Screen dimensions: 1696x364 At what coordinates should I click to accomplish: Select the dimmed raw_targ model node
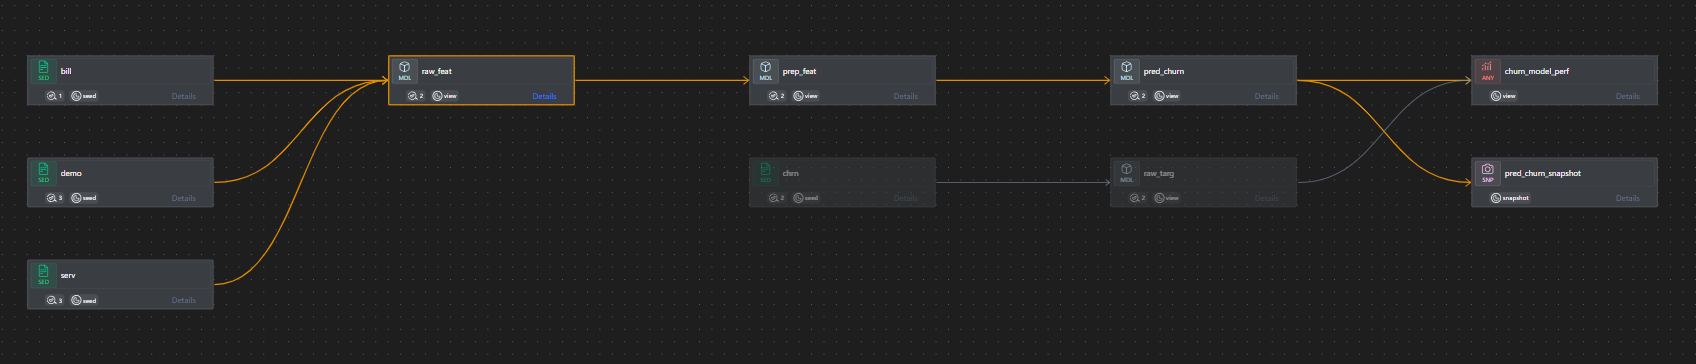[1203, 182]
